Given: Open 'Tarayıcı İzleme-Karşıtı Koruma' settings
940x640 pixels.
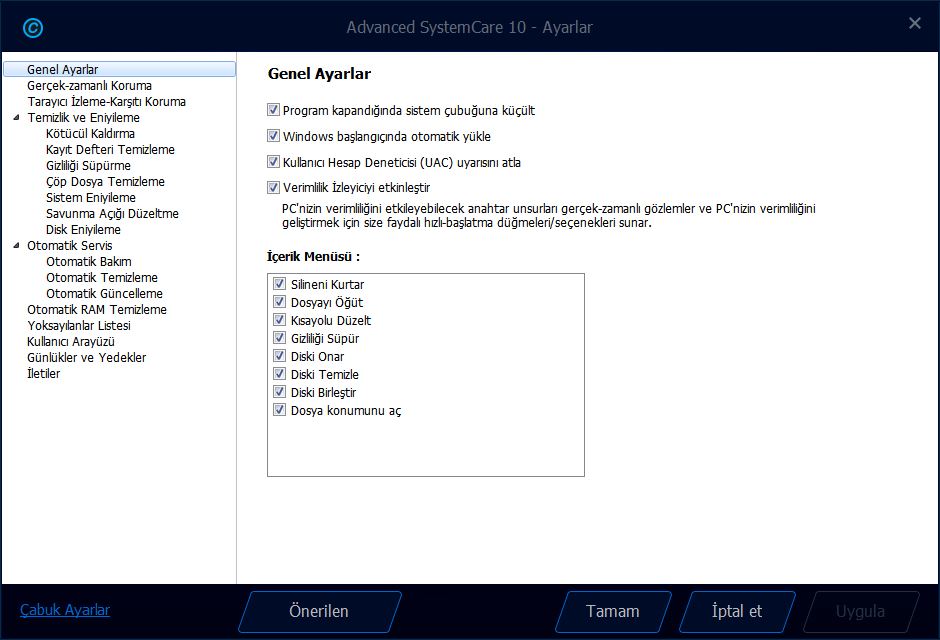Looking at the screenshot, I should click(106, 101).
